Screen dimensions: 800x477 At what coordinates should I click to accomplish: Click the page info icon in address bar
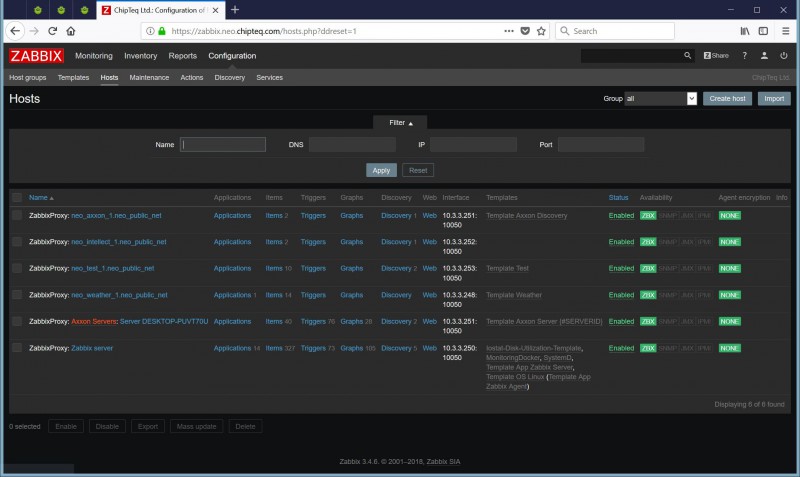pos(150,31)
